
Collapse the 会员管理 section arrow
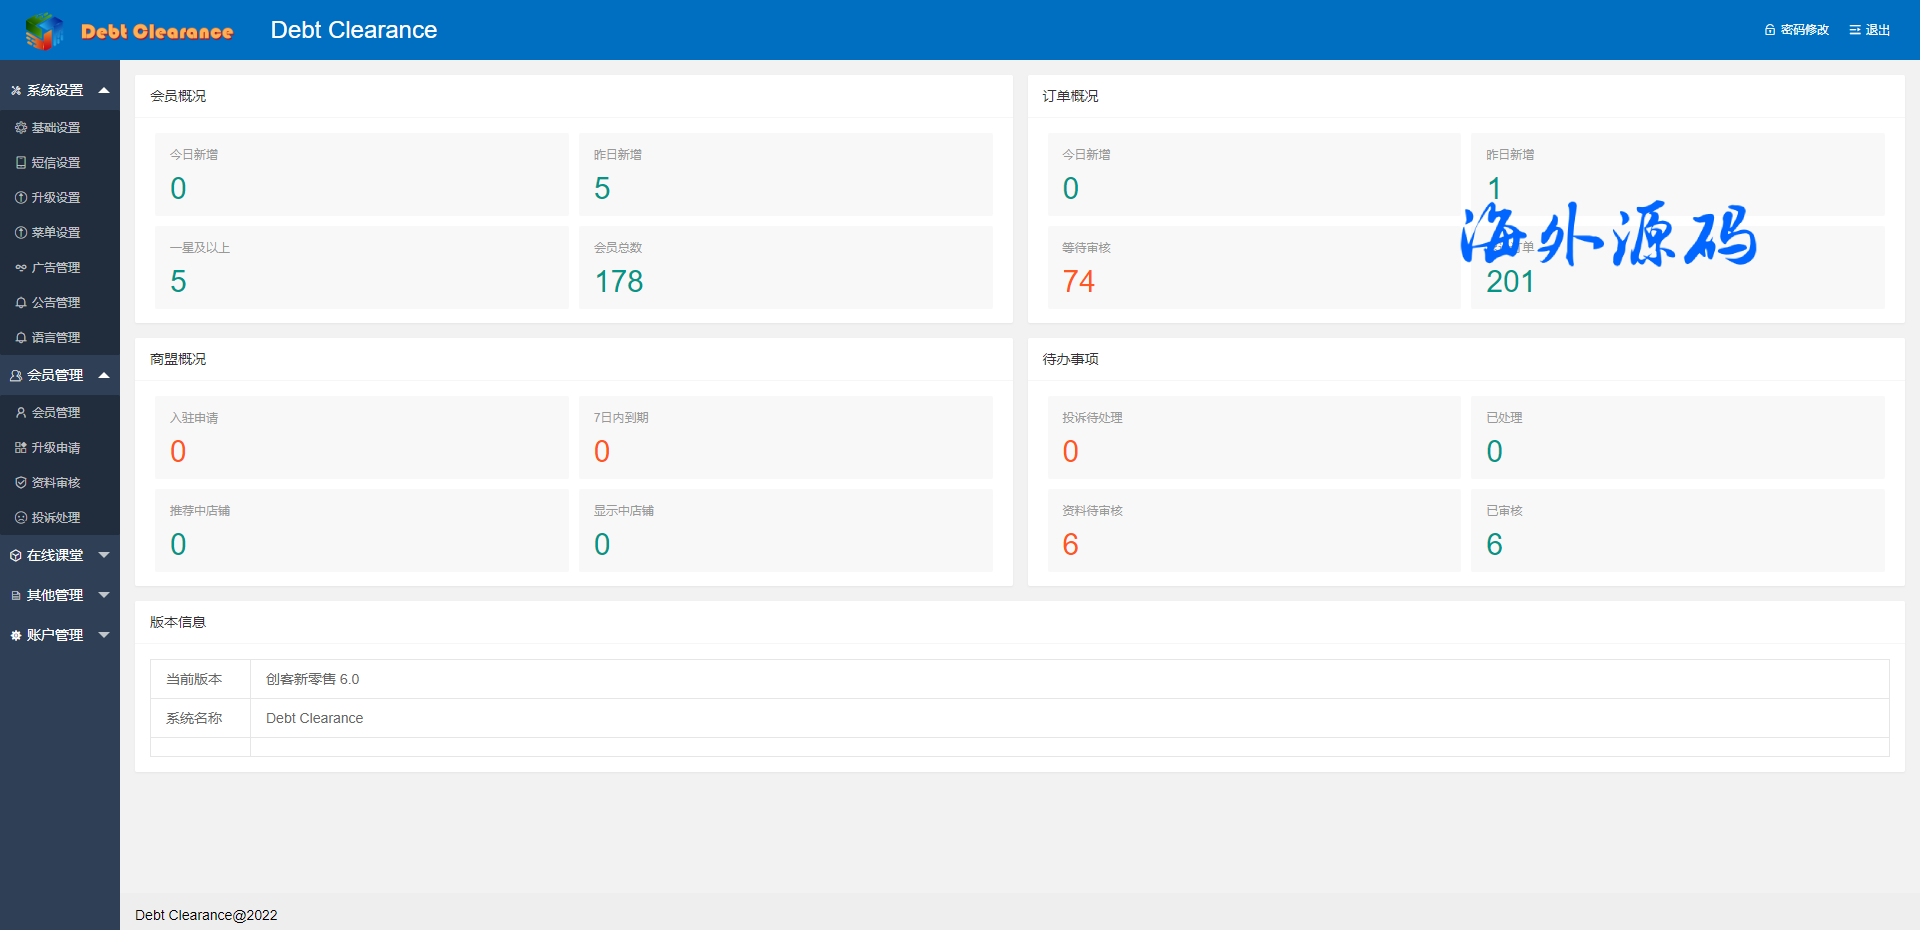[x=104, y=375]
